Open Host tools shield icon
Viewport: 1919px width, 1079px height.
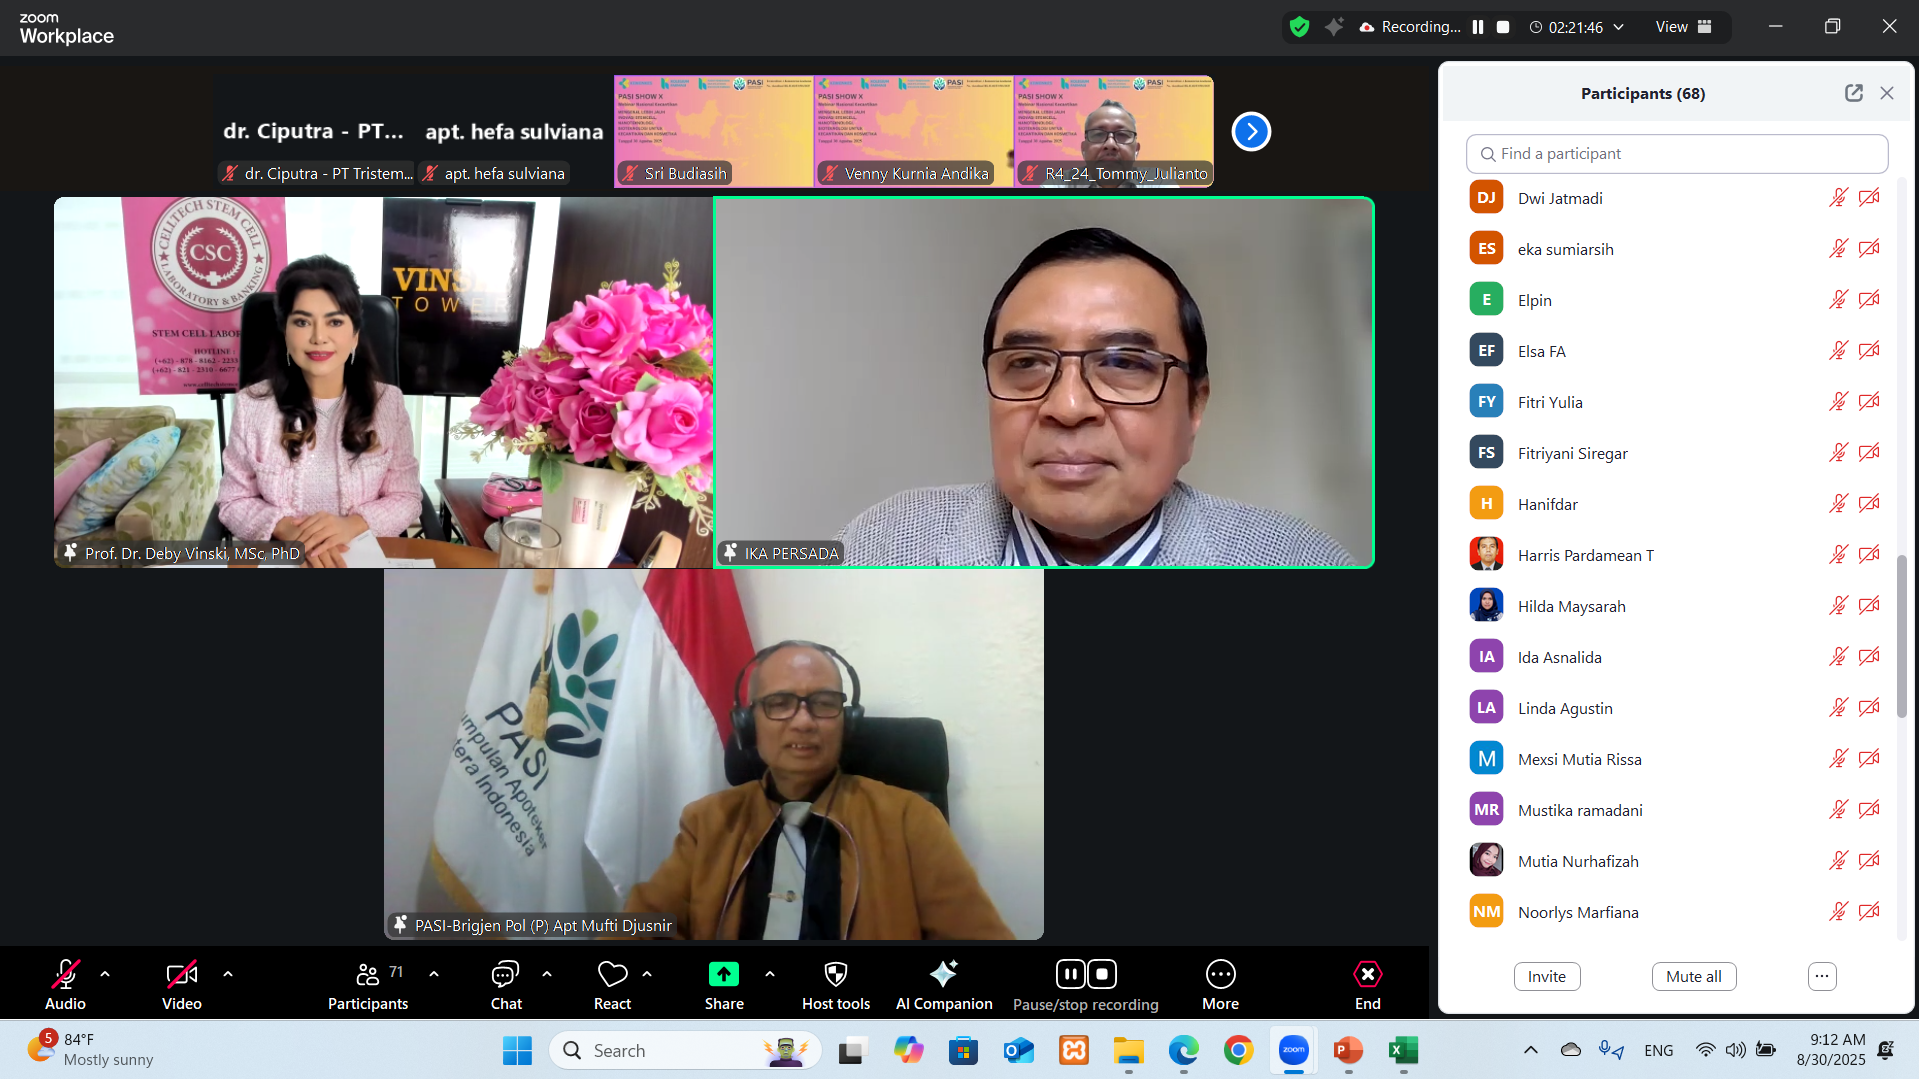pos(835,974)
